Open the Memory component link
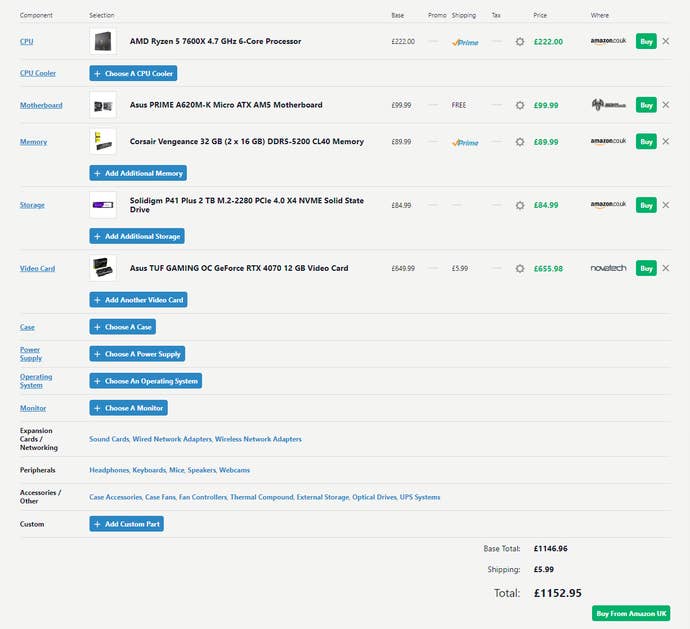Image resolution: width=690 pixels, height=629 pixels. coord(33,142)
